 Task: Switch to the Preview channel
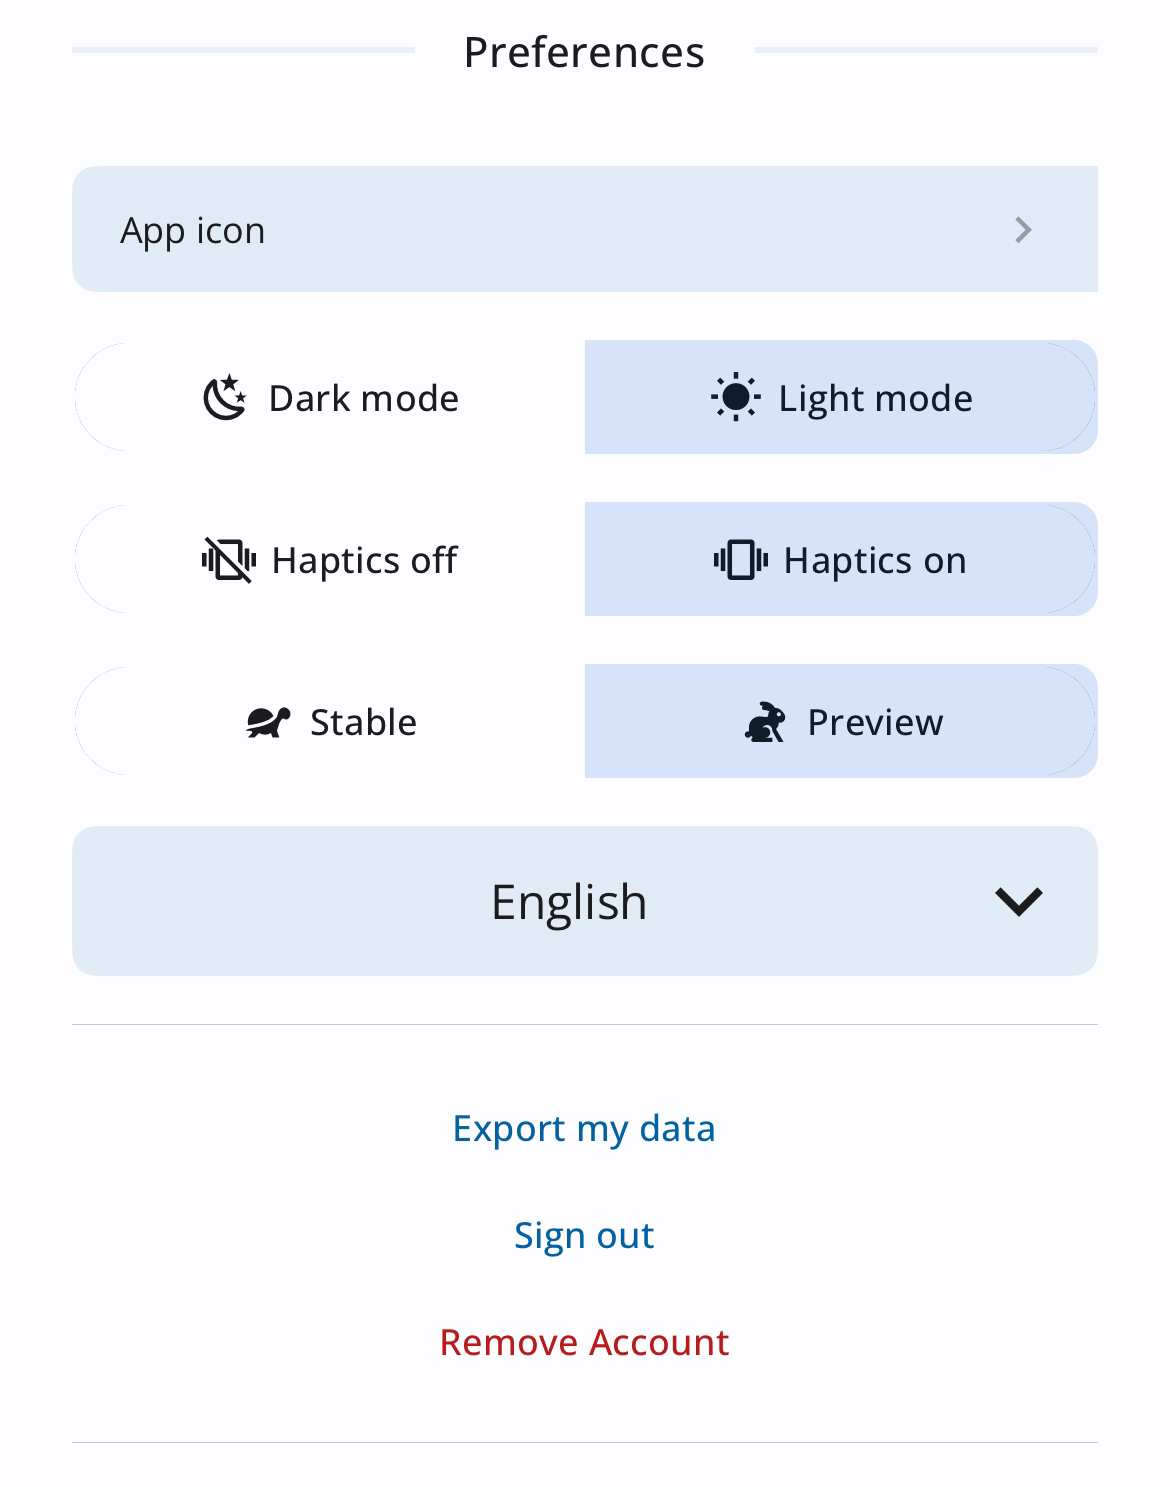841,721
